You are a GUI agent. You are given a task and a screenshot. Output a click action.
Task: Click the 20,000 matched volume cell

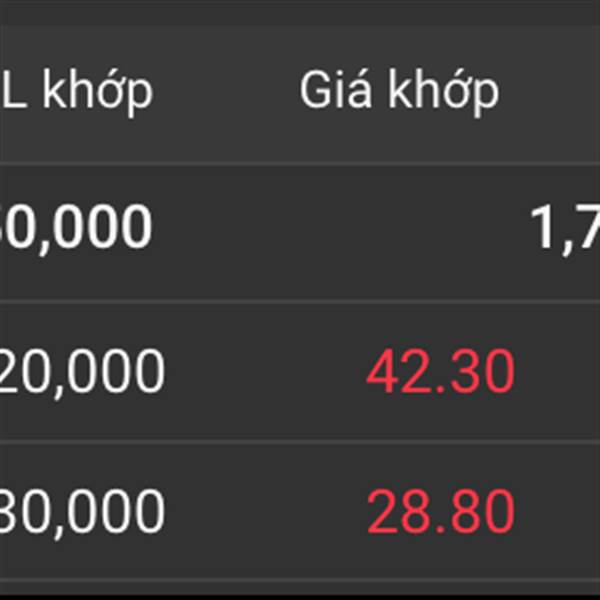(x=82, y=372)
